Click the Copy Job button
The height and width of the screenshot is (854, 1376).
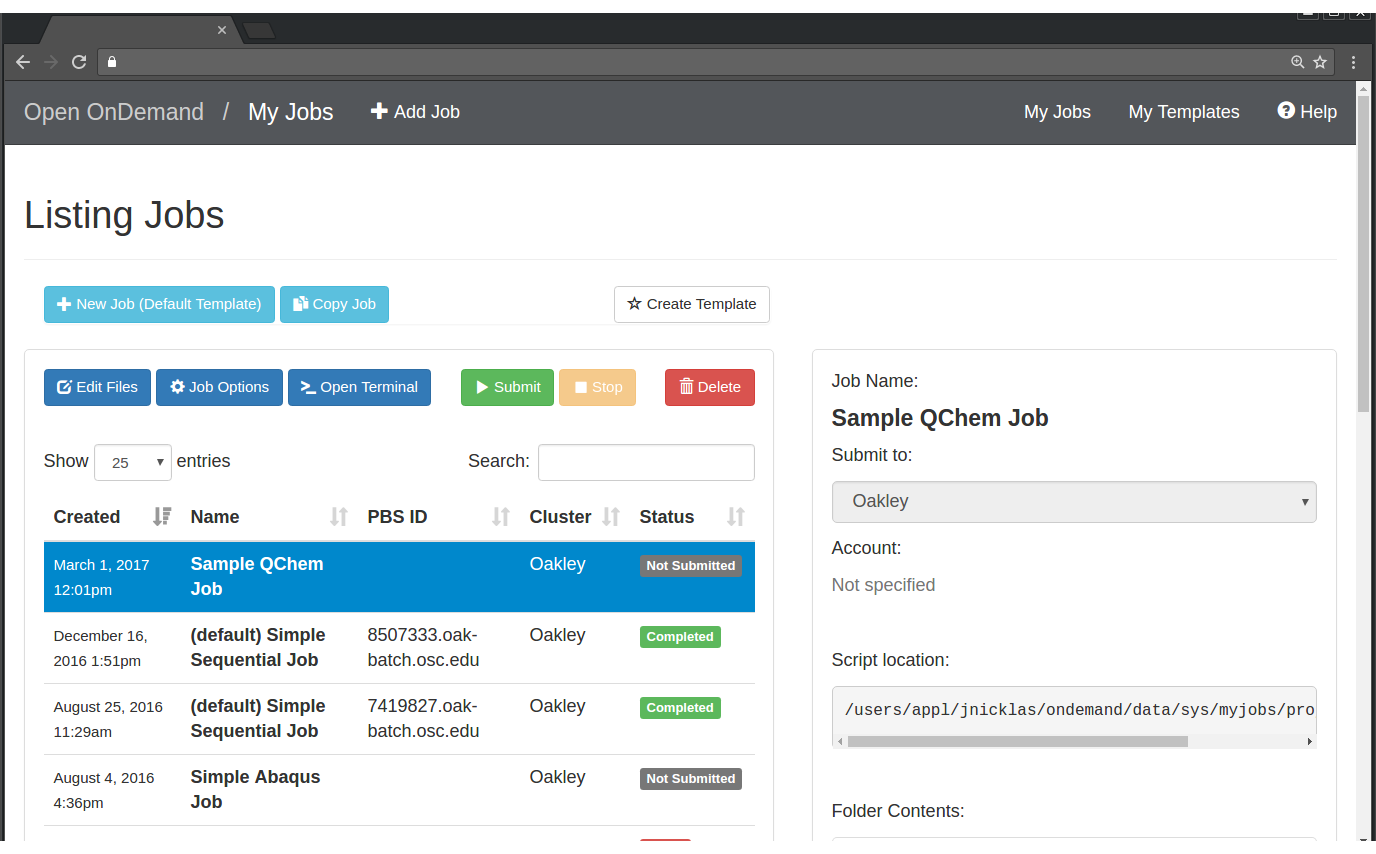tap(334, 304)
